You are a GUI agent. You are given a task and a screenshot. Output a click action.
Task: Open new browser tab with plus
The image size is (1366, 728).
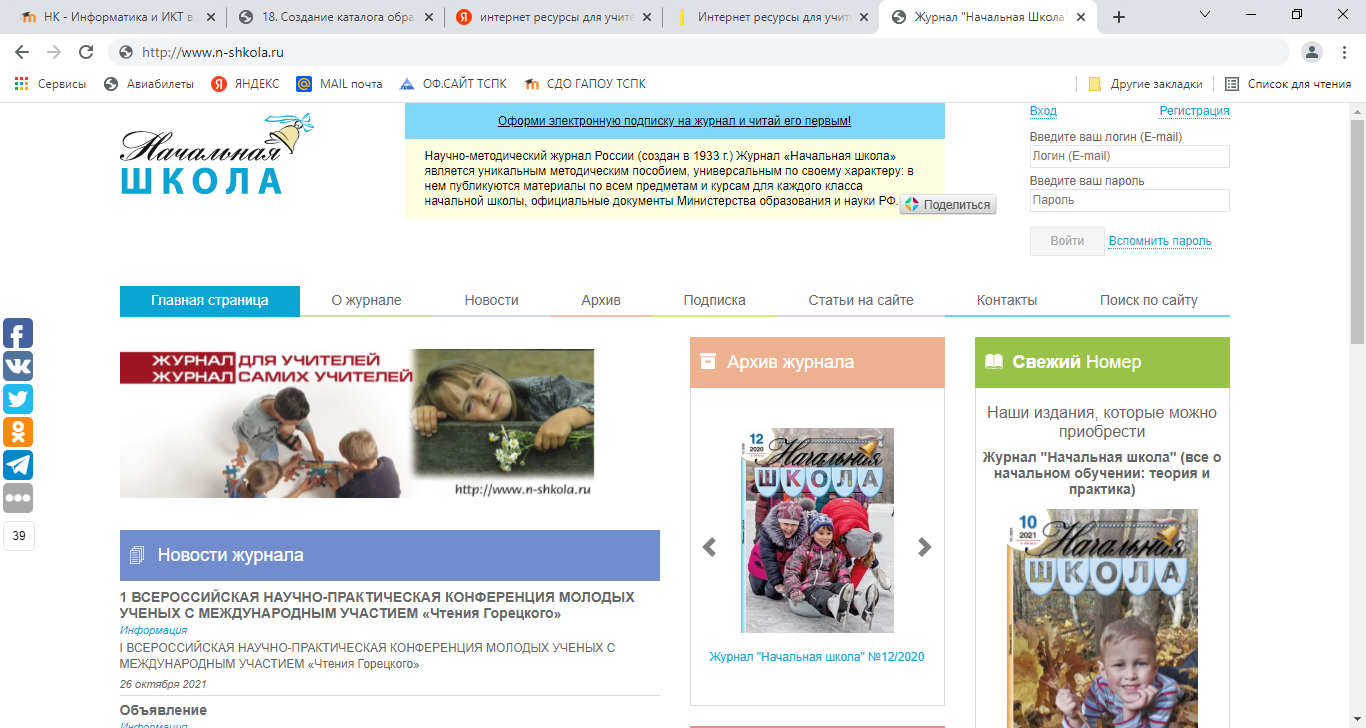click(1119, 17)
